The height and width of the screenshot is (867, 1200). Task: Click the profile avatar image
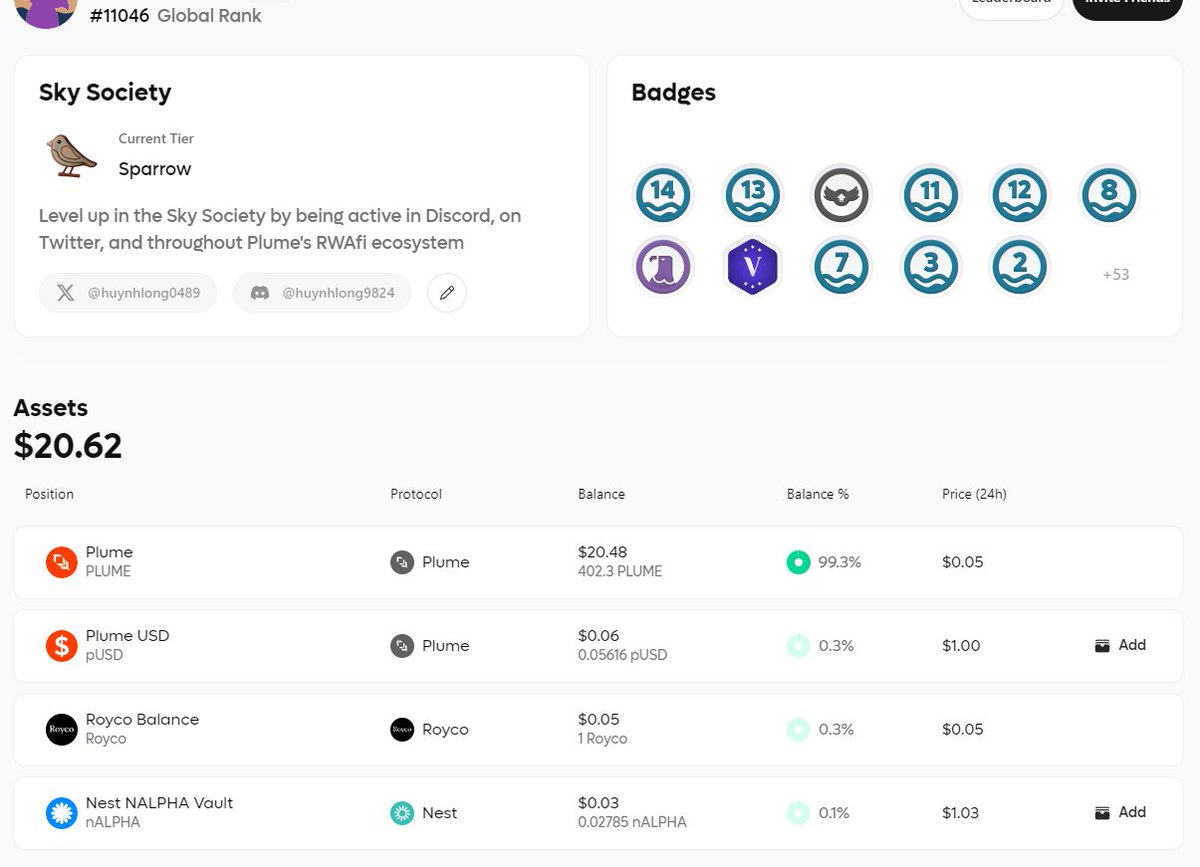(47, 12)
